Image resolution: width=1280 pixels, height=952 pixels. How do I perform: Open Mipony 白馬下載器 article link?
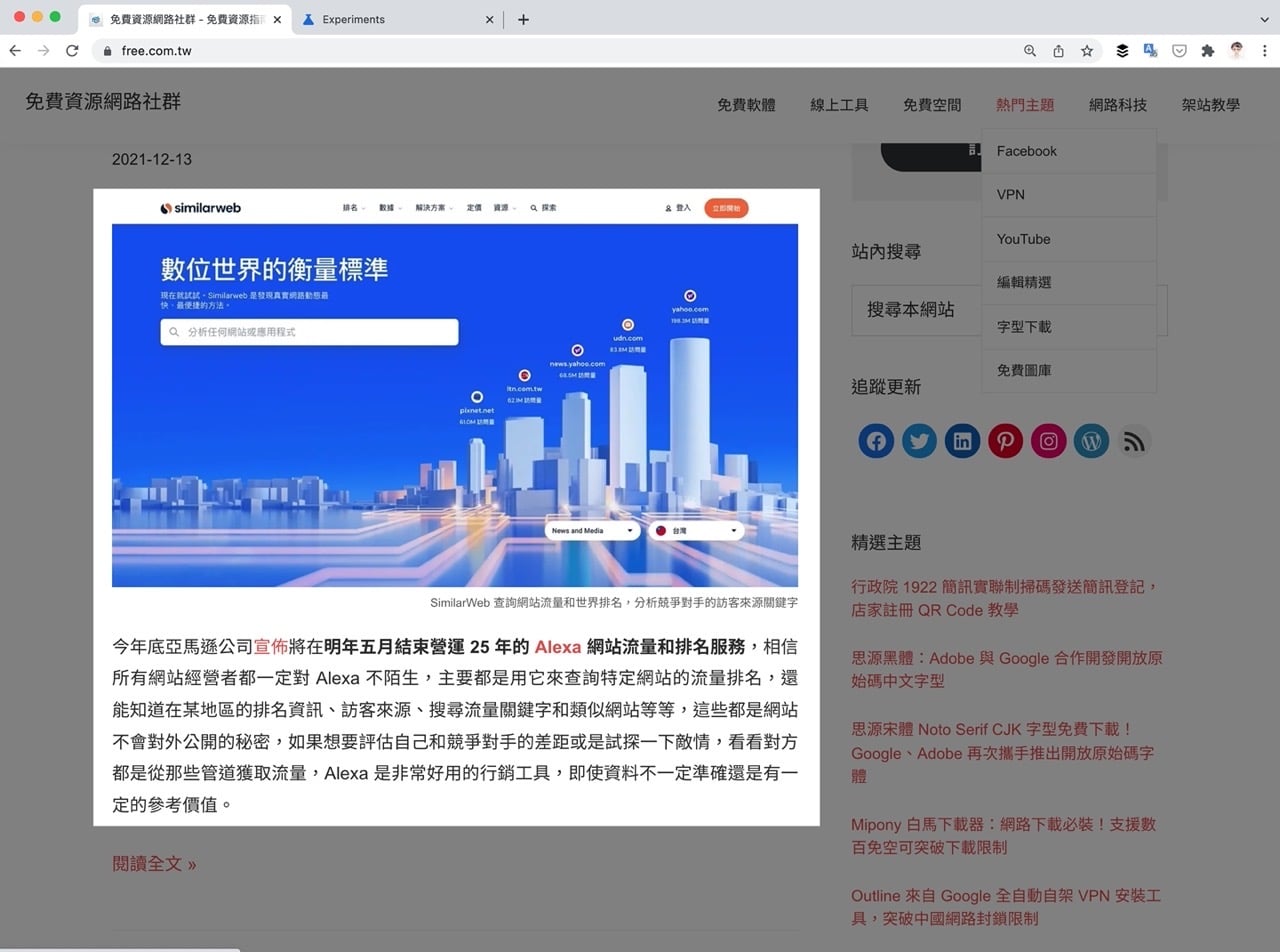point(1003,835)
